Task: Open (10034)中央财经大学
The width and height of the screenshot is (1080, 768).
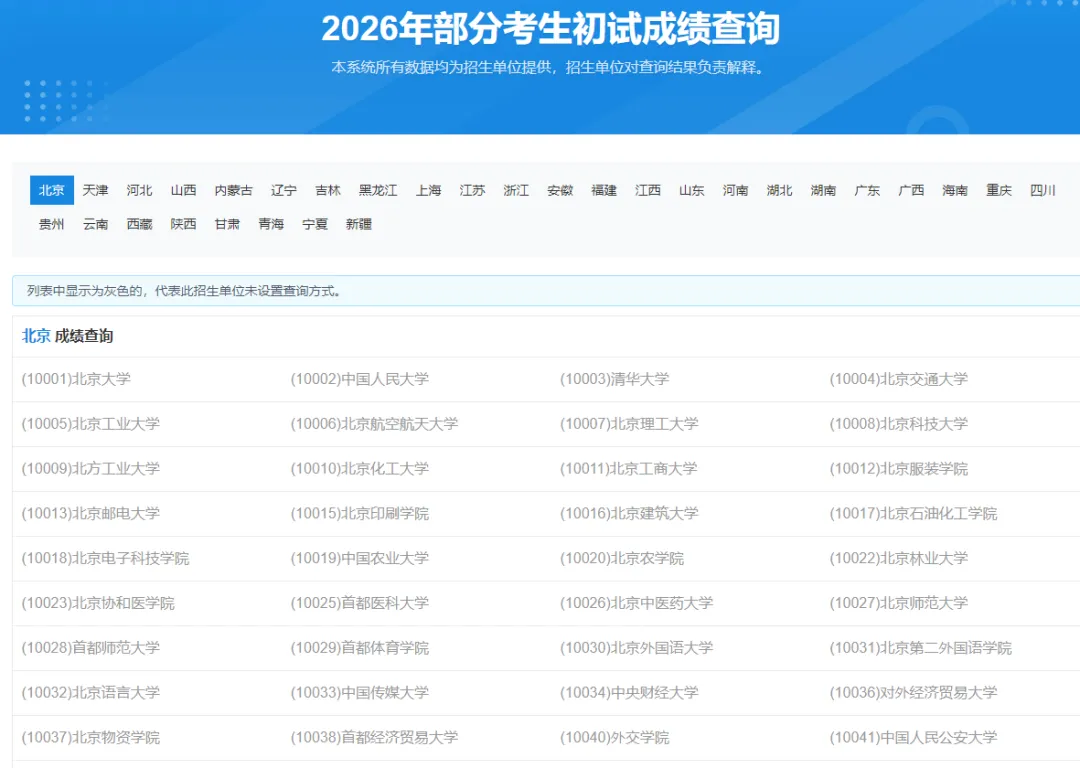Action: pyautogui.click(x=629, y=692)
